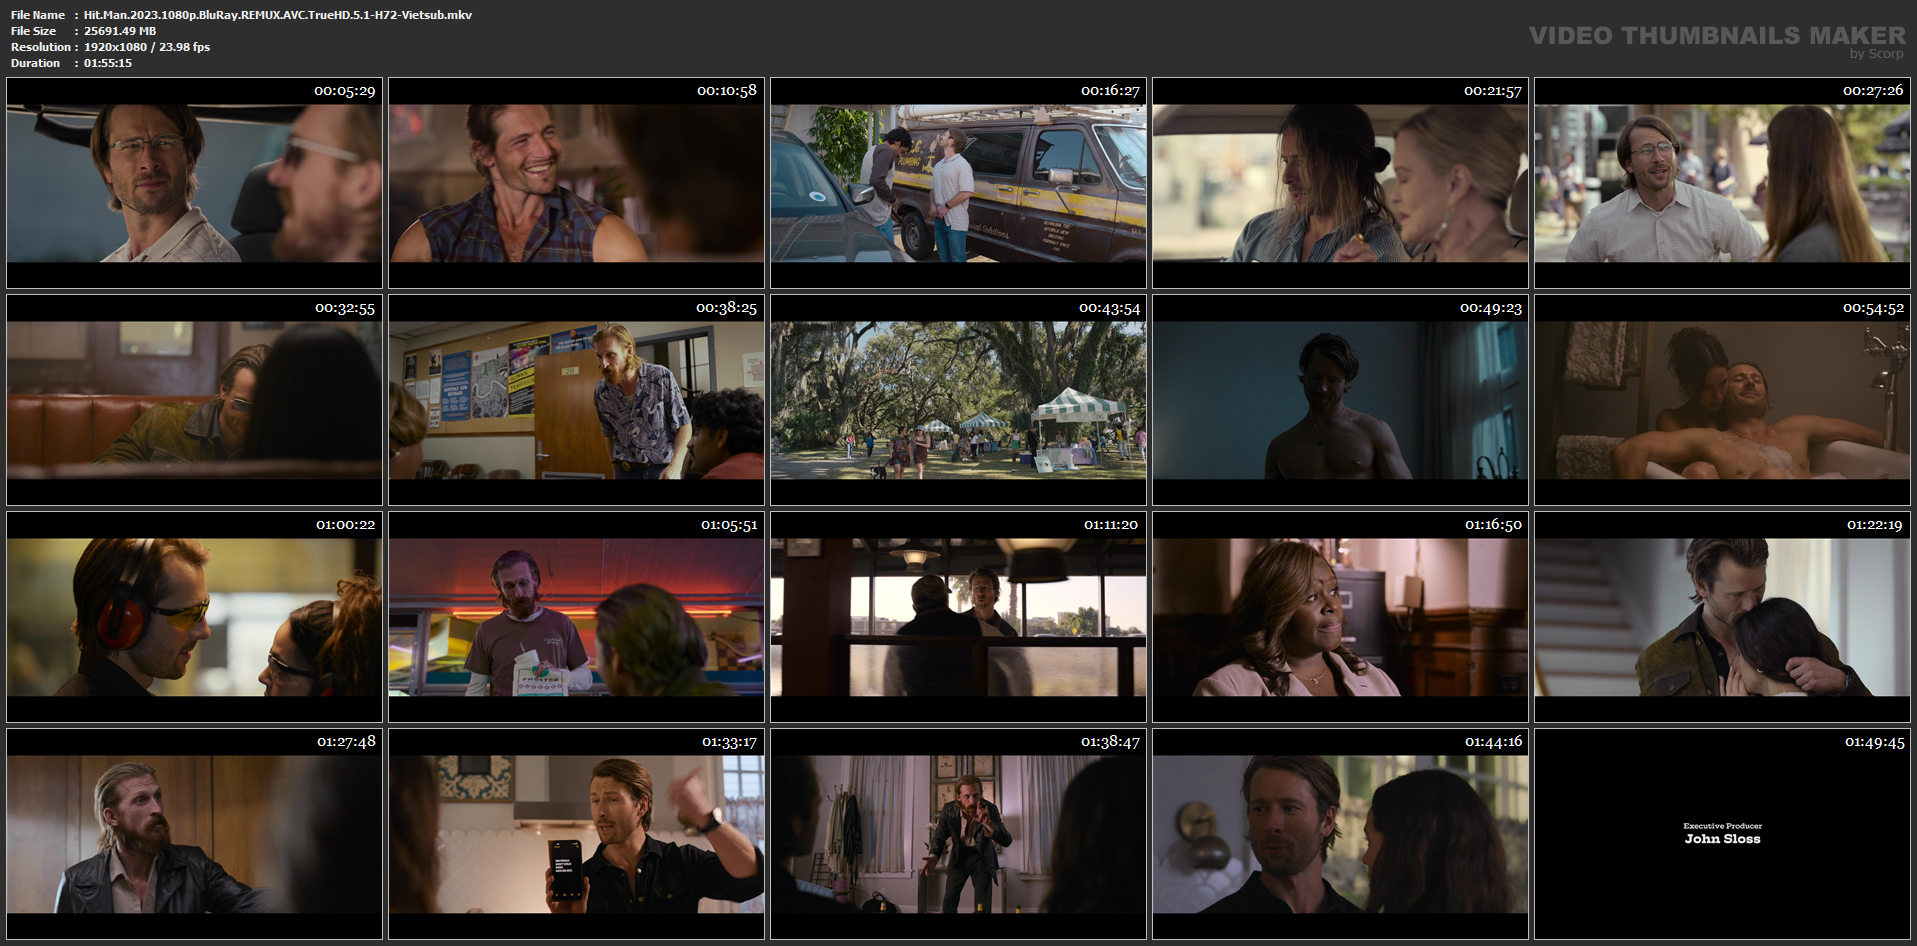Select the thumbnail at 00:38:25

[x=576, y=400]
